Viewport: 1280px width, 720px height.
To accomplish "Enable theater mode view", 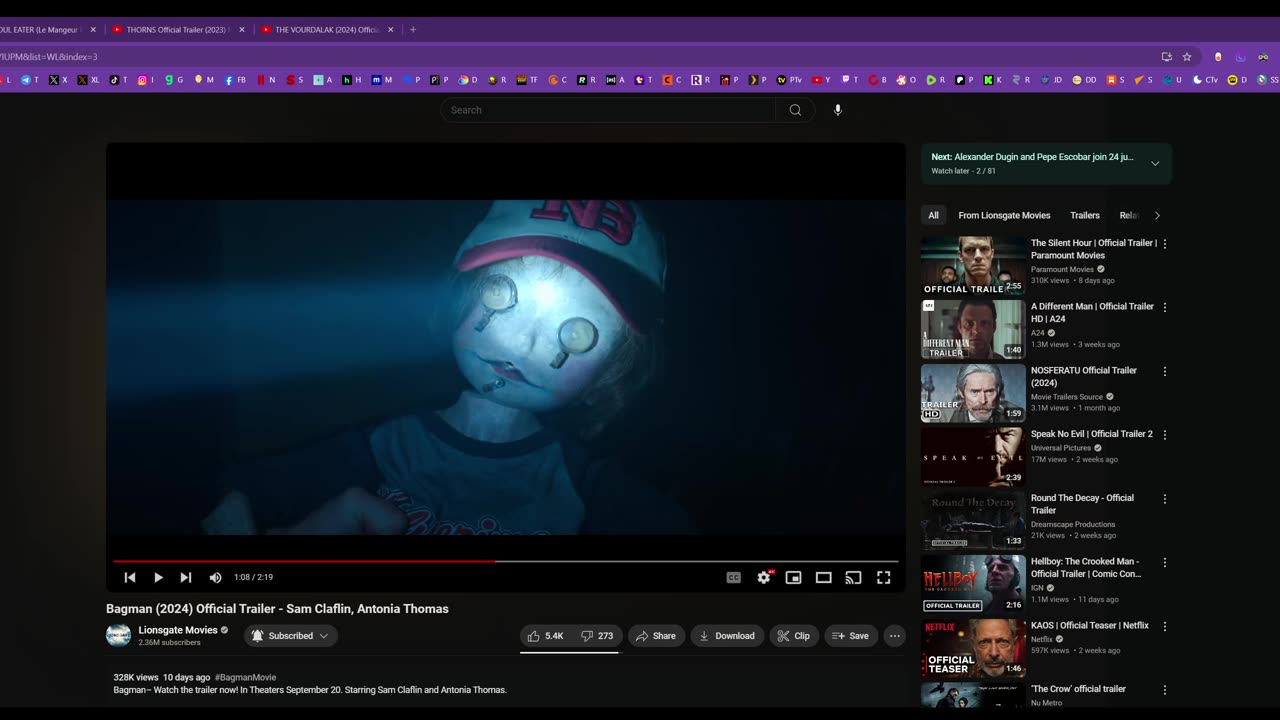I will click(x=824, y=577).
